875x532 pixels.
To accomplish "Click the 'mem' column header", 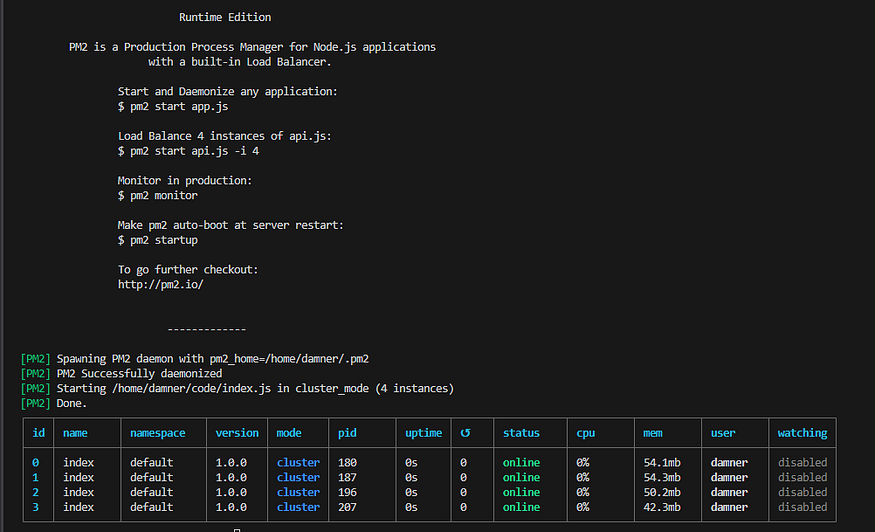I will [x=652, y=433].
